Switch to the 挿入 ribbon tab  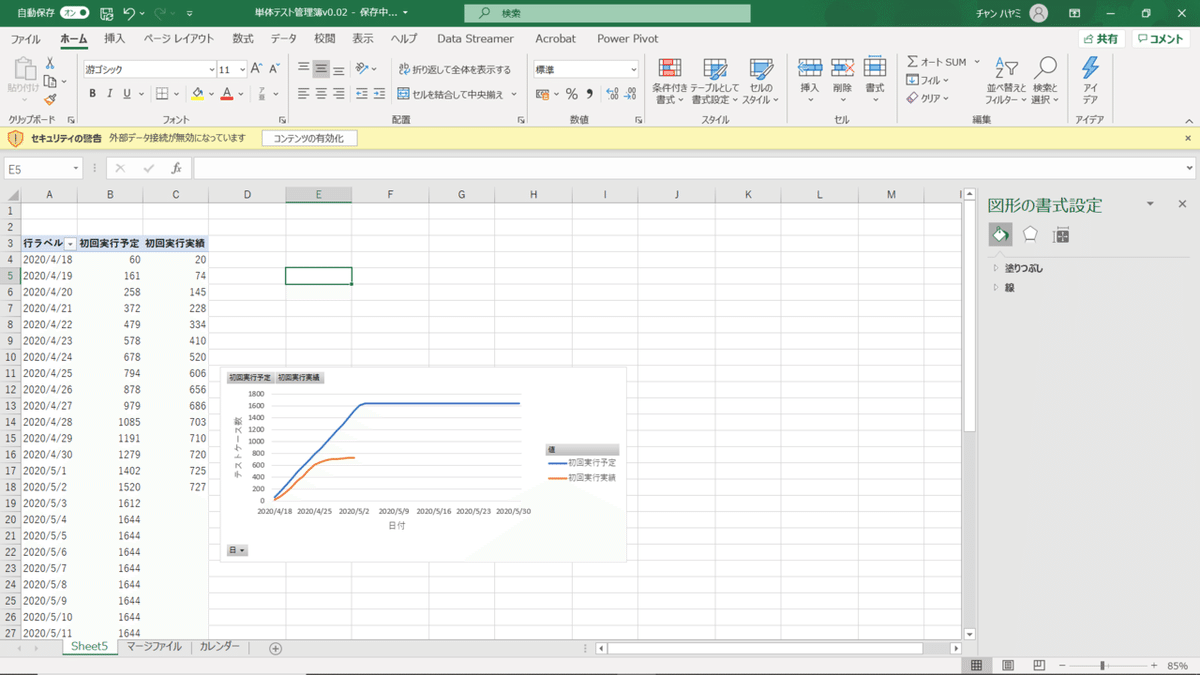(x=115, y=38)
